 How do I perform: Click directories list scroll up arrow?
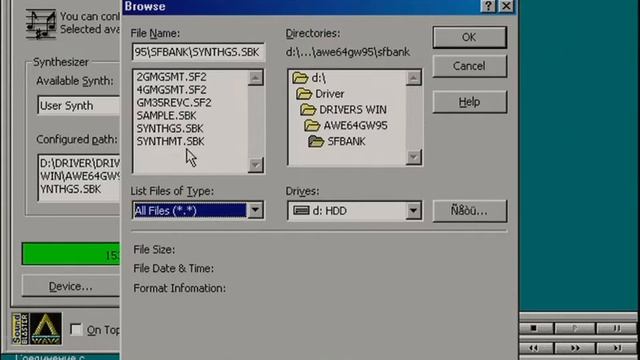(x=413, y=78)
